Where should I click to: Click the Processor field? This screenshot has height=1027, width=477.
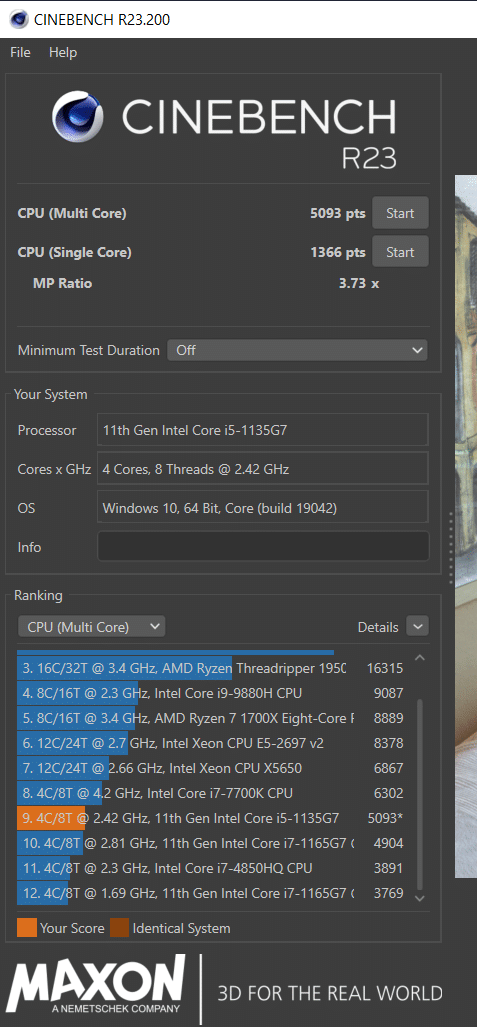[x=263, y=430]
